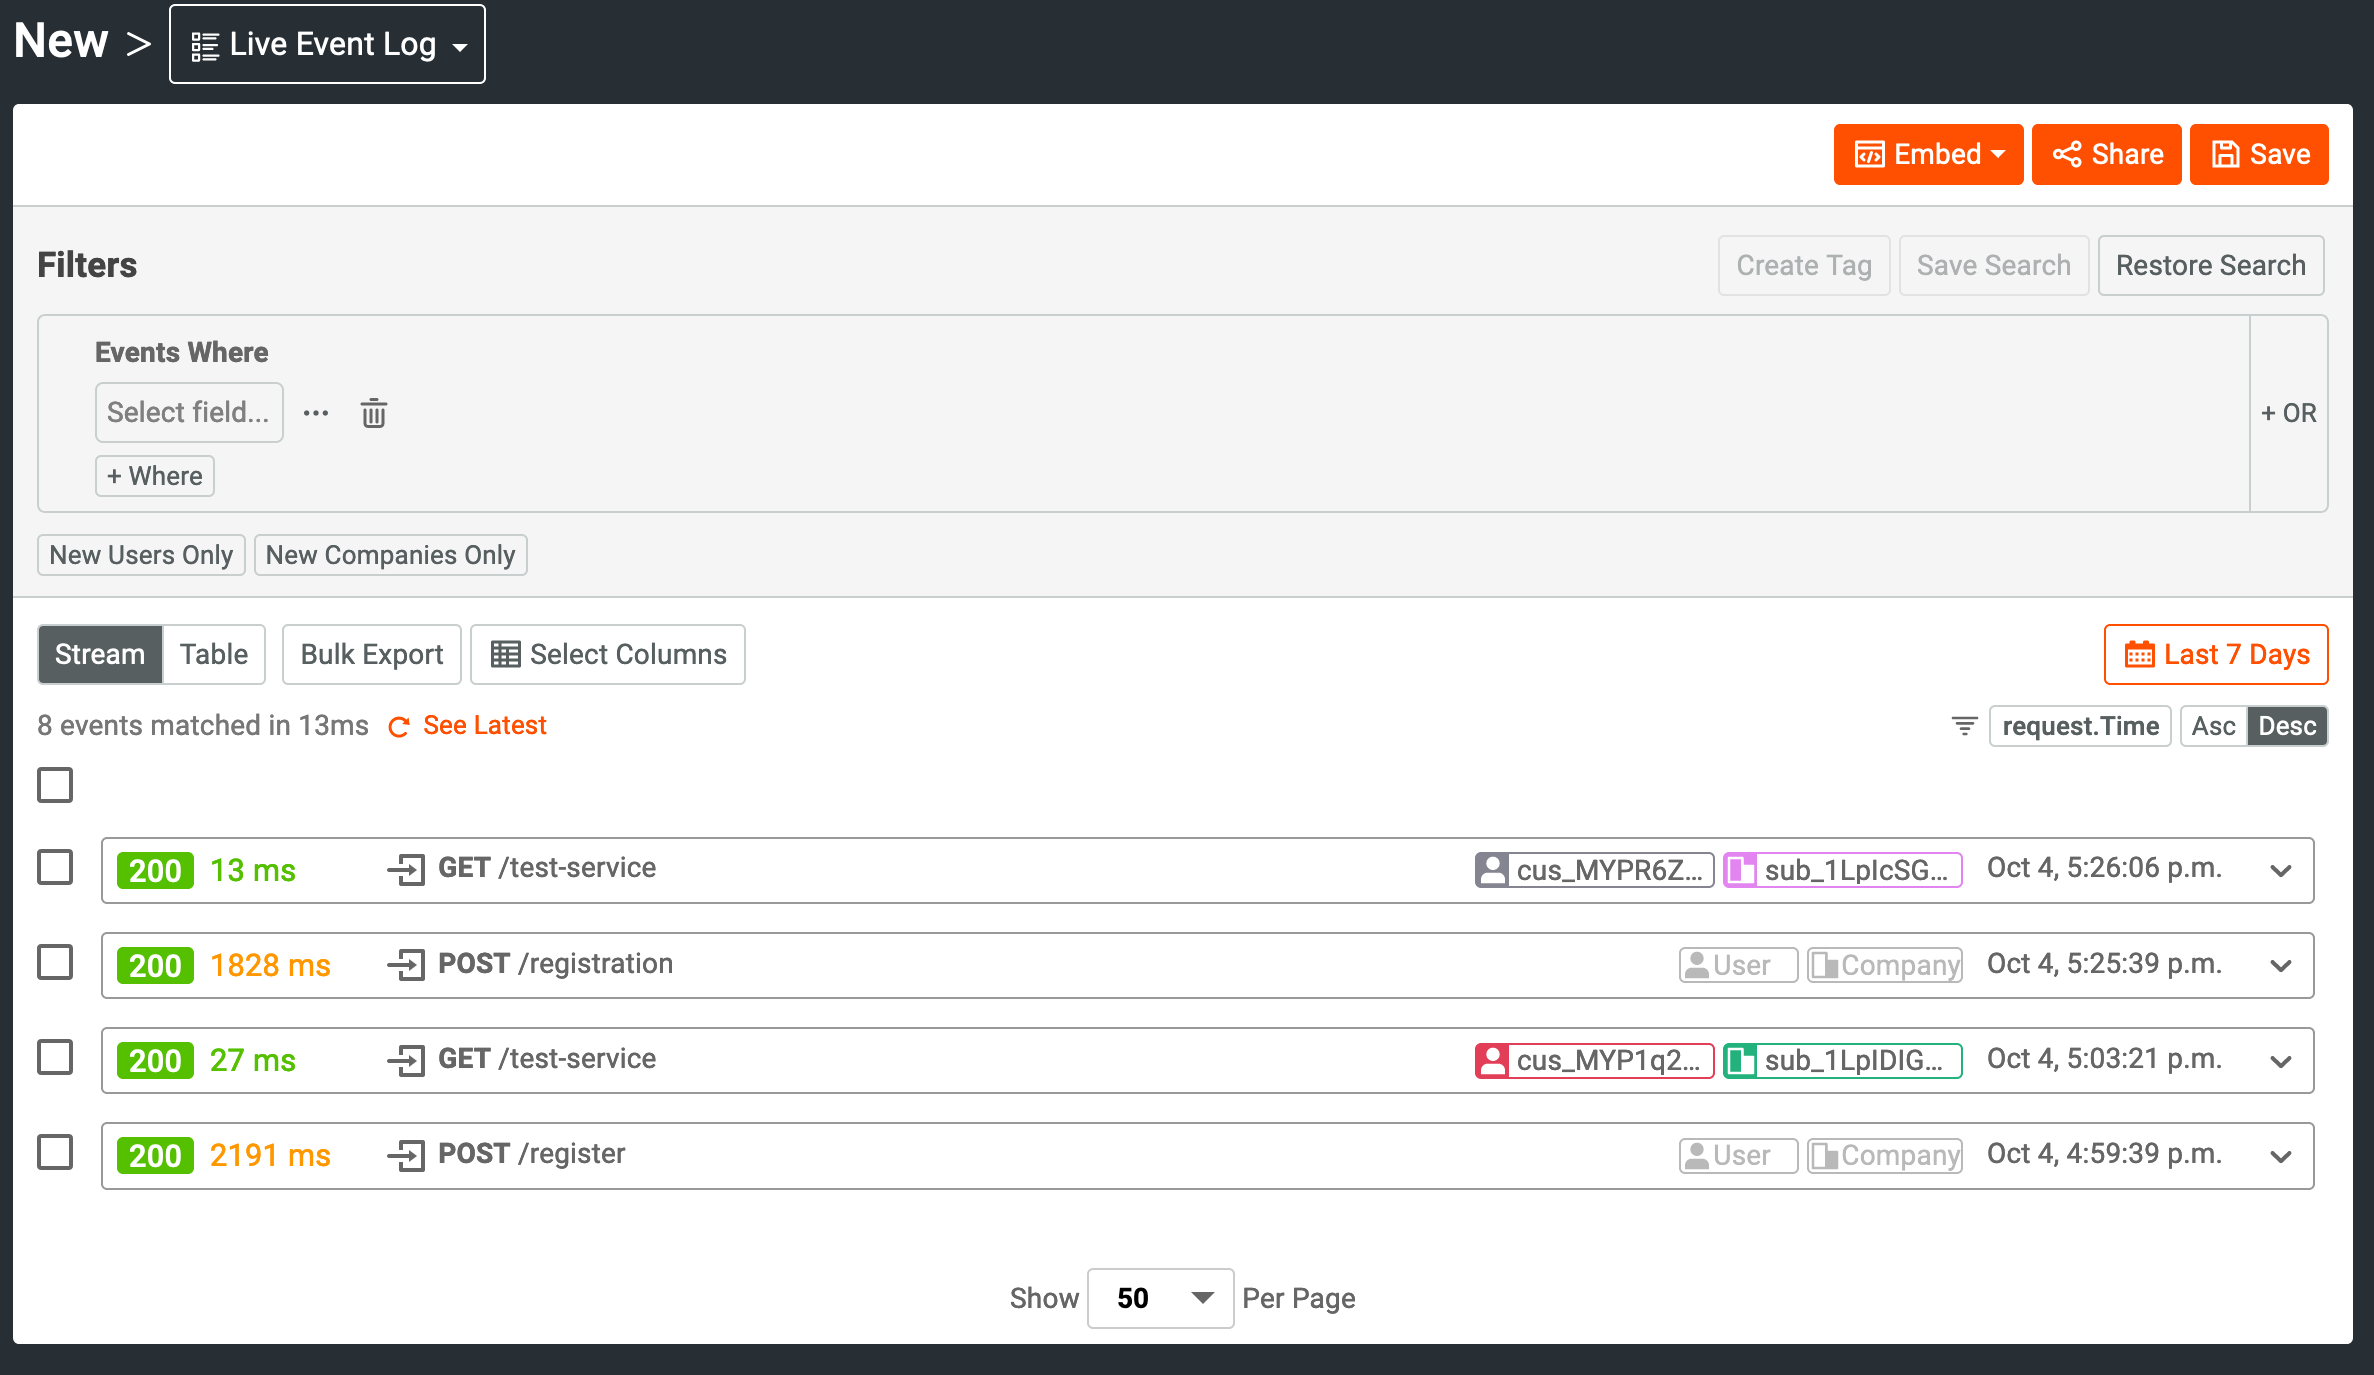
Task: Click the refresh icon beside See Latest
Action: click(399, 727)
